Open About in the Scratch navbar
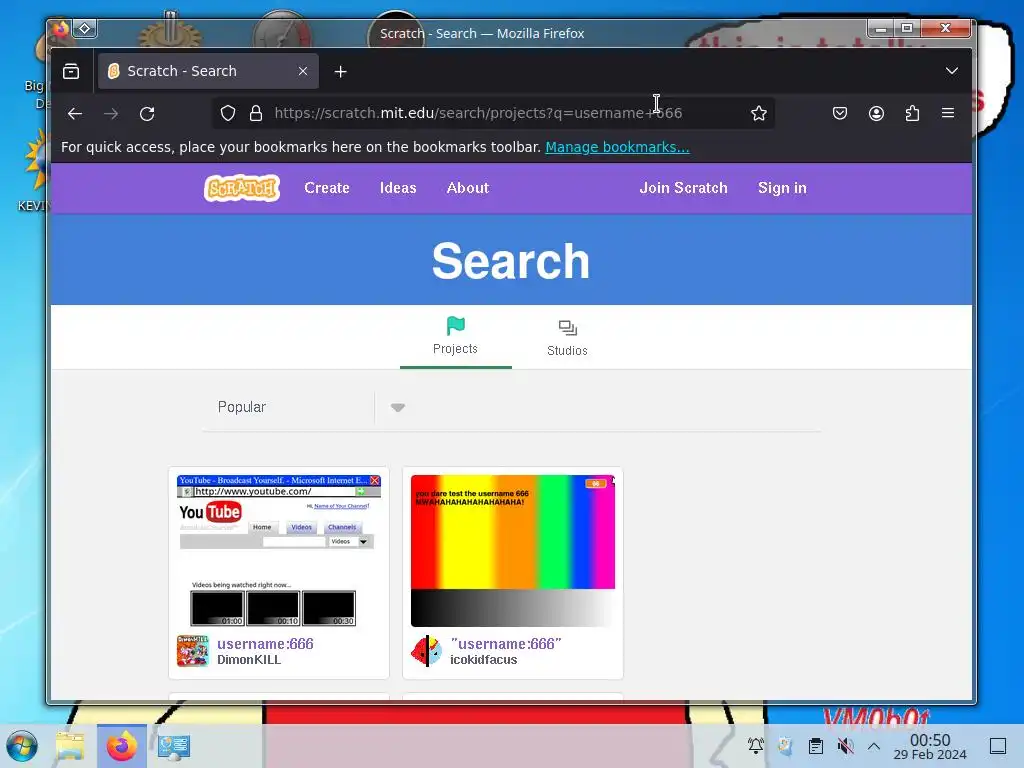The image size is (1024, 768). (x=468, y=188)
